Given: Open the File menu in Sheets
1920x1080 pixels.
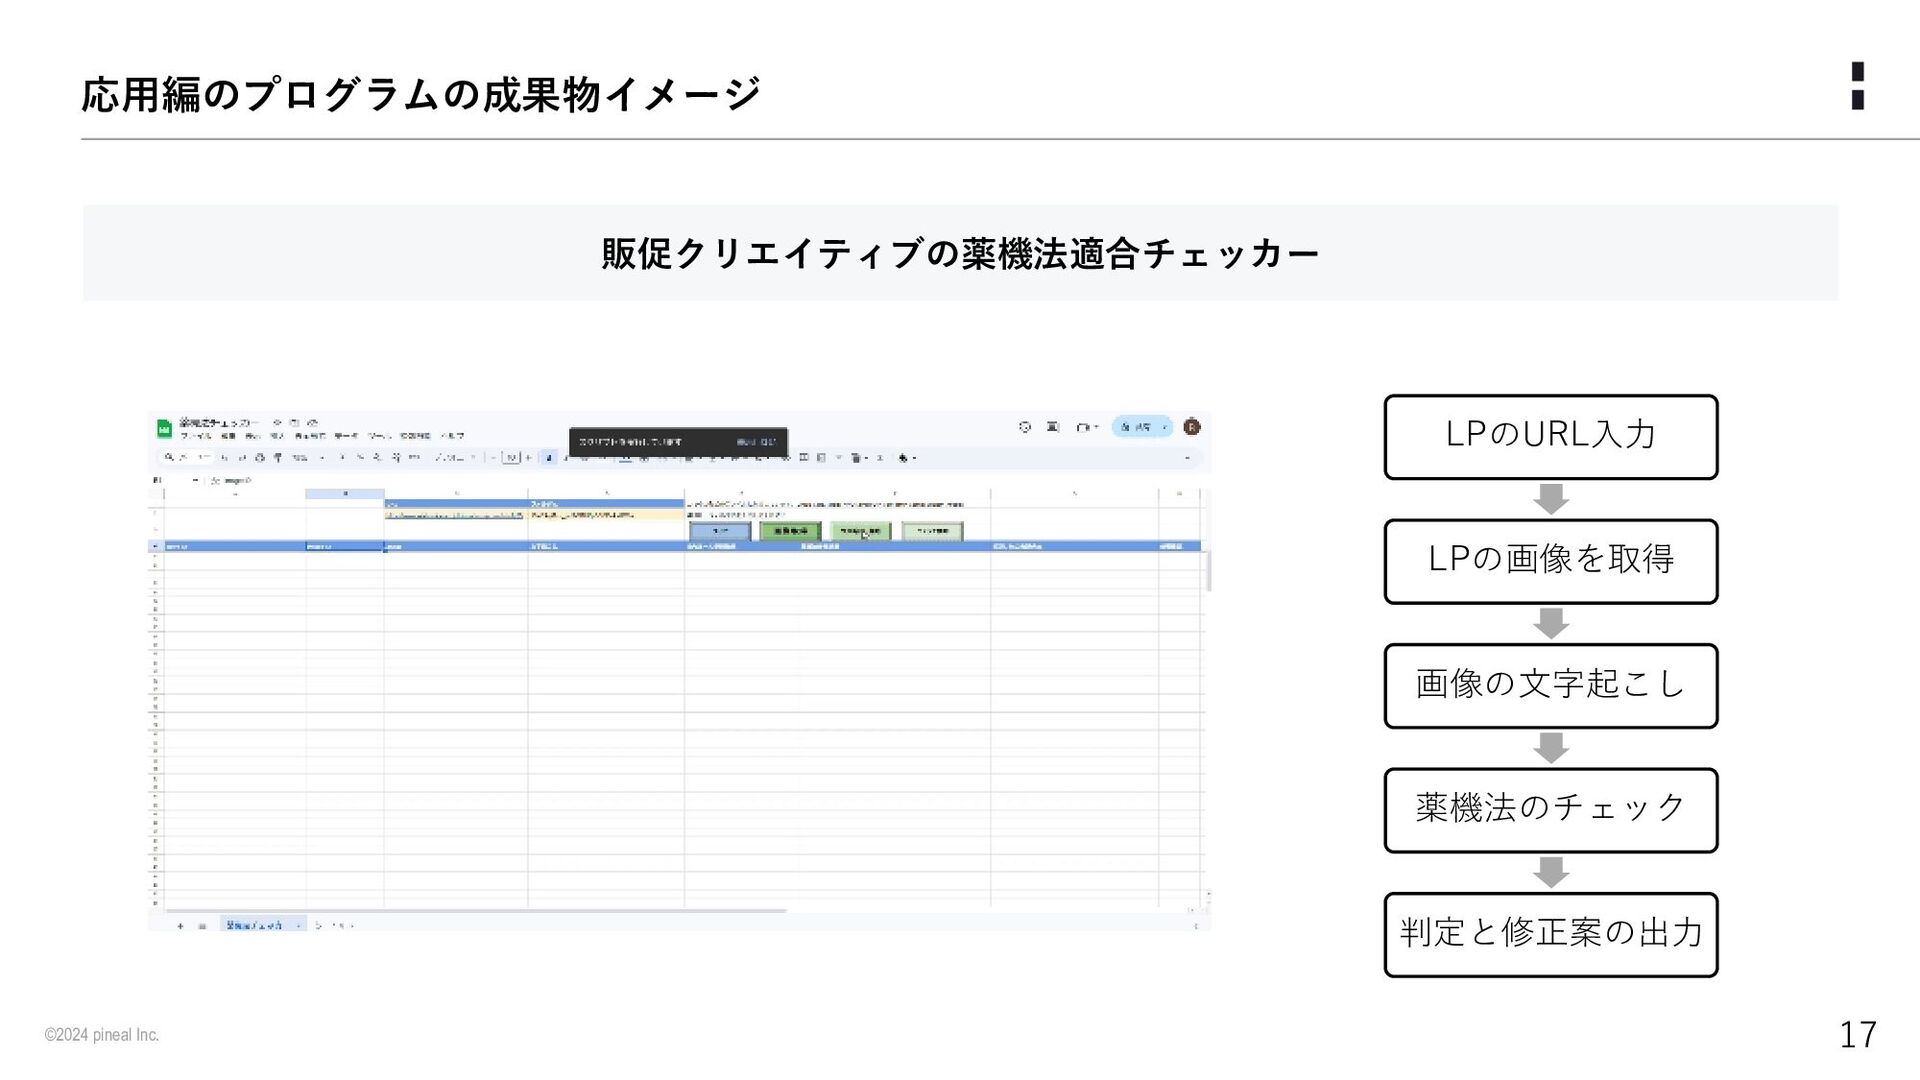Looking at the screenshot, I should pyautogui.click(x=195, y=436).
